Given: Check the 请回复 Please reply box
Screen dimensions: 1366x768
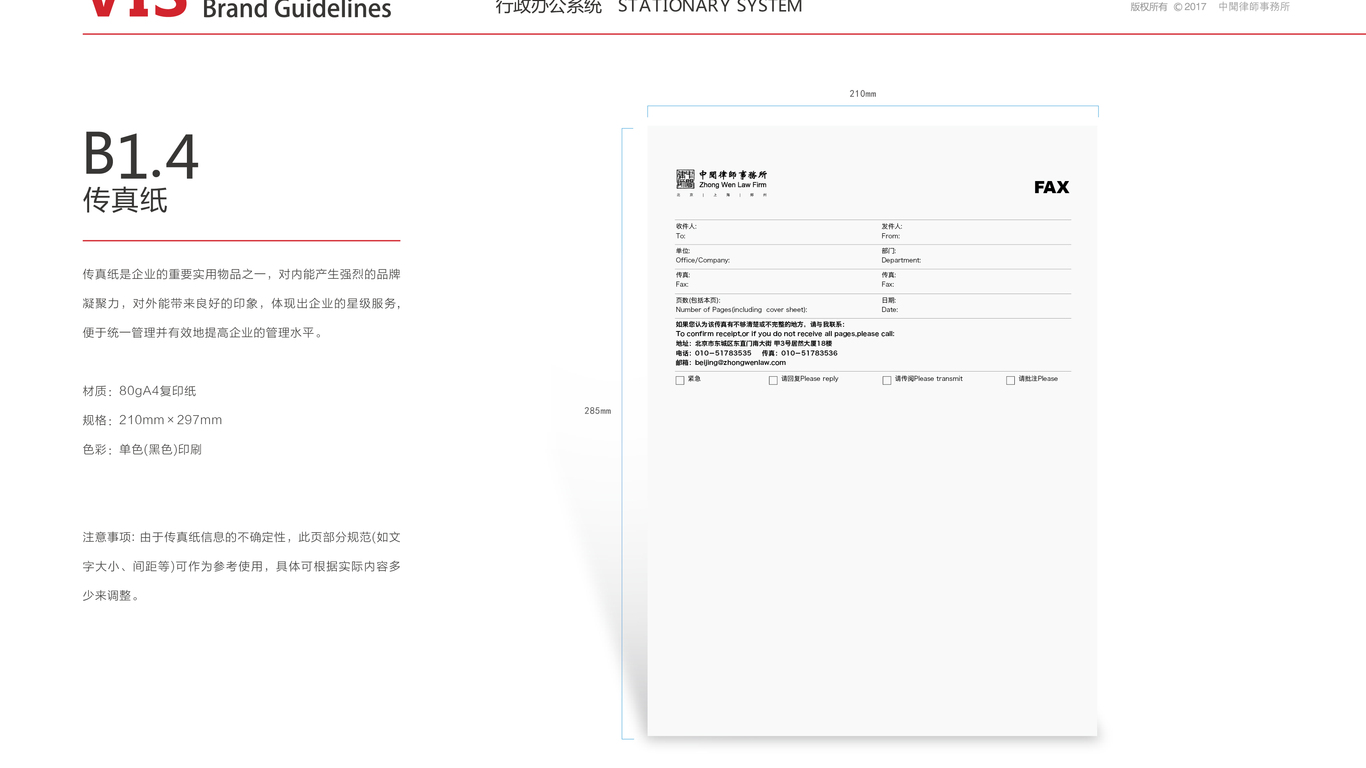Looking at the screenshot, I should pyautogui.click(x=773, y=380).
